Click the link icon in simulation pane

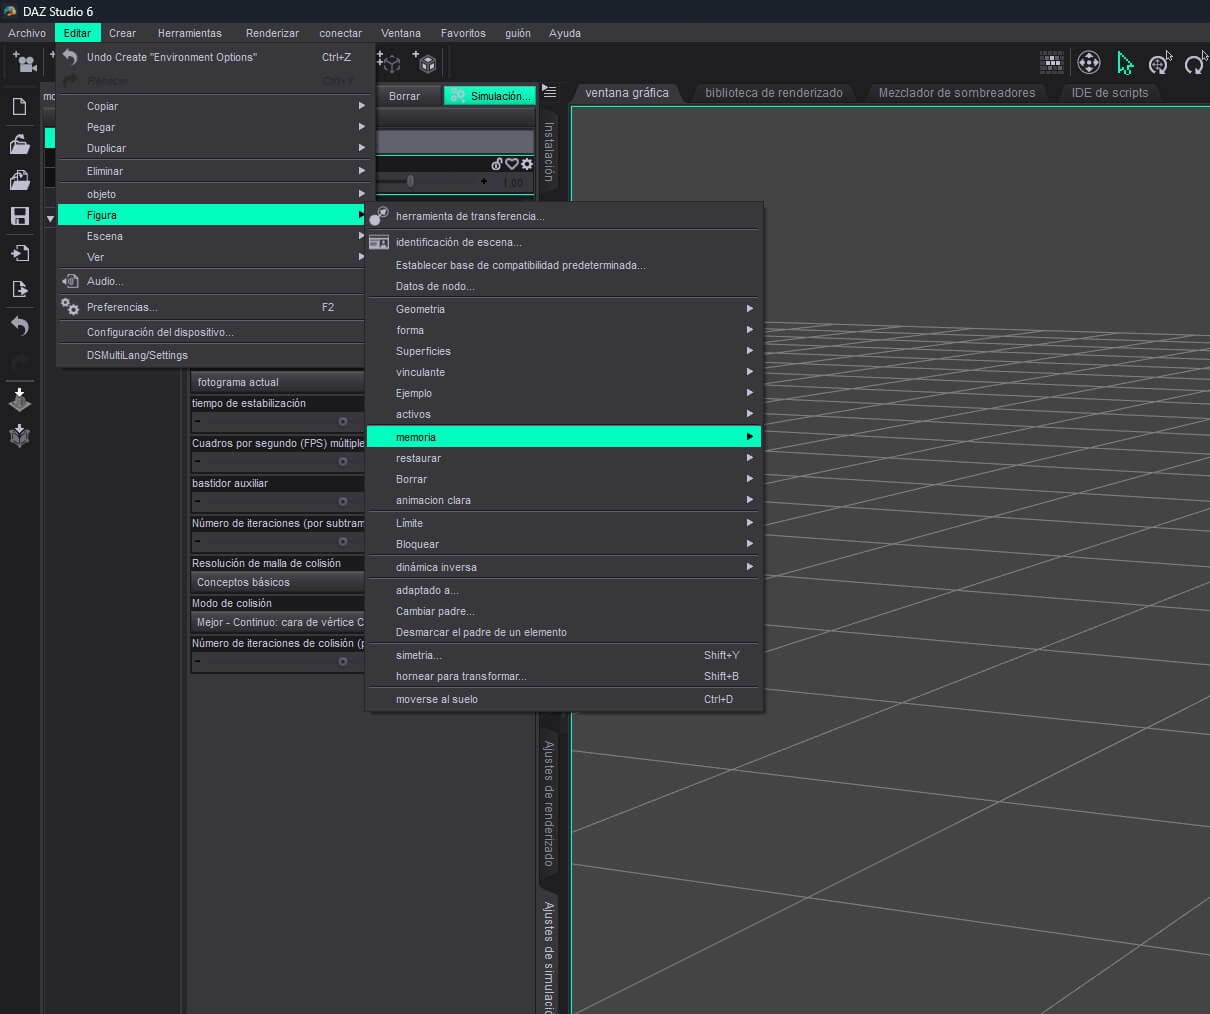pyautogui.click(x=497, y=164)
